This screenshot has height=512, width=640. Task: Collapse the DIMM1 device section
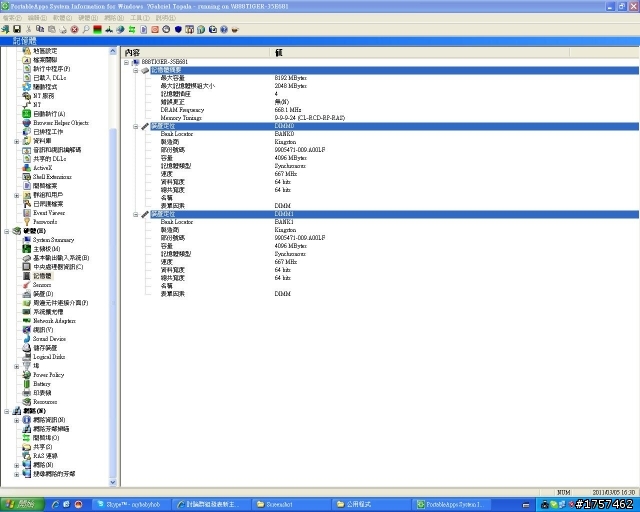click(x=136, y=214)
